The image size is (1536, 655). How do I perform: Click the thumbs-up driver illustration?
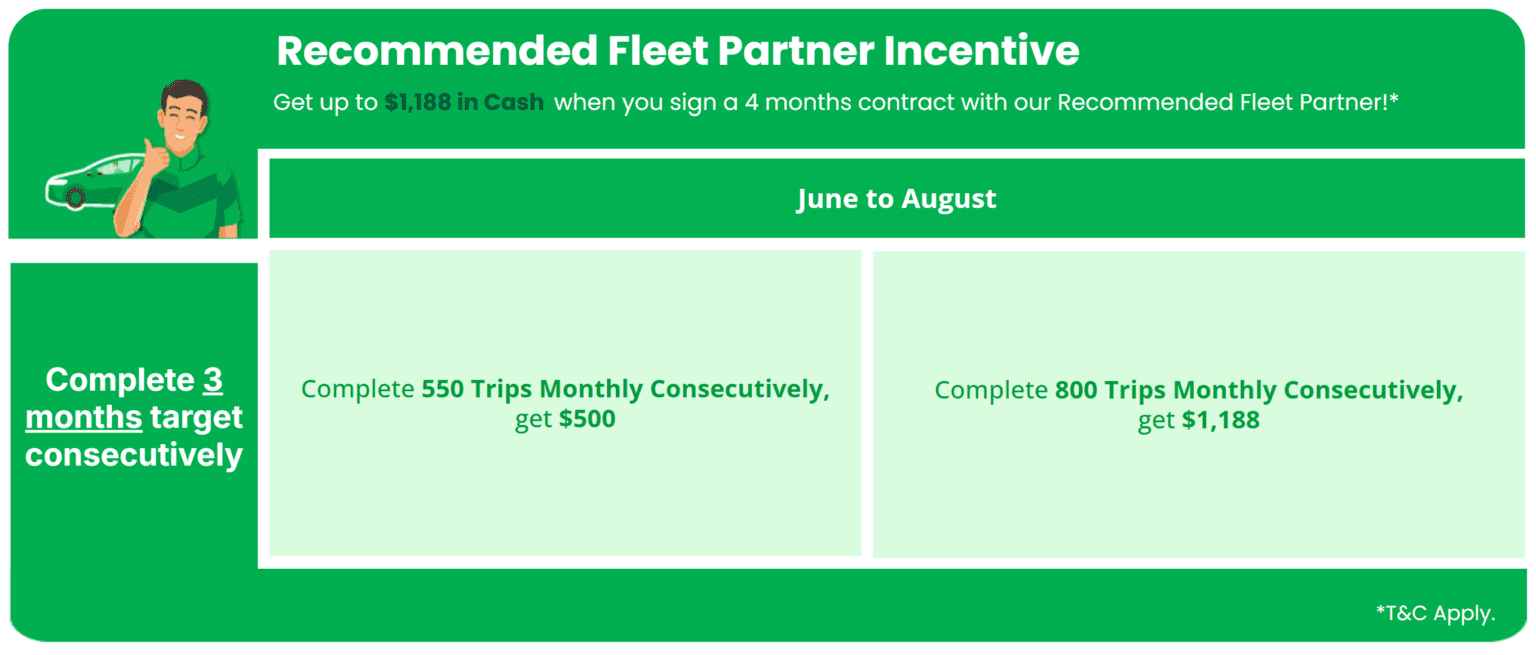pyautogui.click(x=180, y=160)
